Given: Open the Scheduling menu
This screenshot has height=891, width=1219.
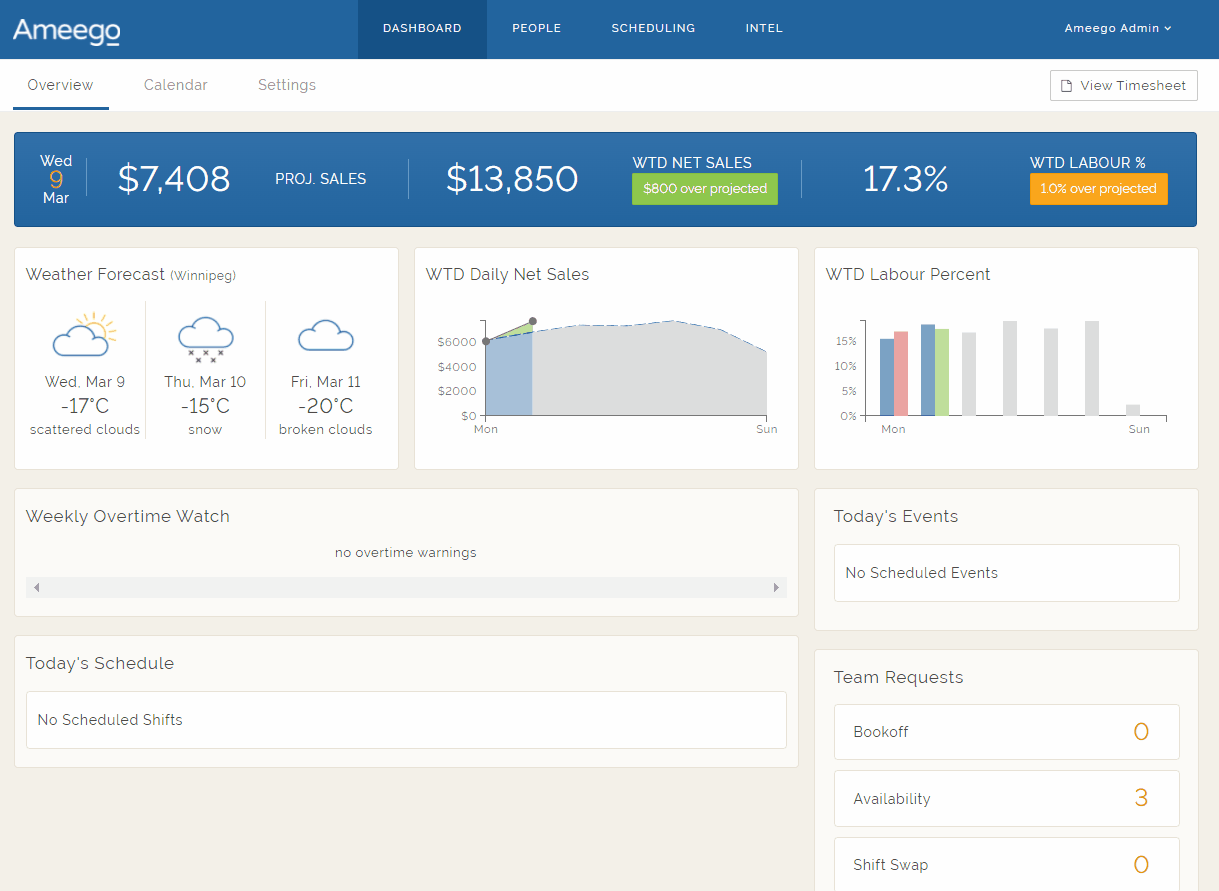Looking at the screenshot, I should pos(653,29).
